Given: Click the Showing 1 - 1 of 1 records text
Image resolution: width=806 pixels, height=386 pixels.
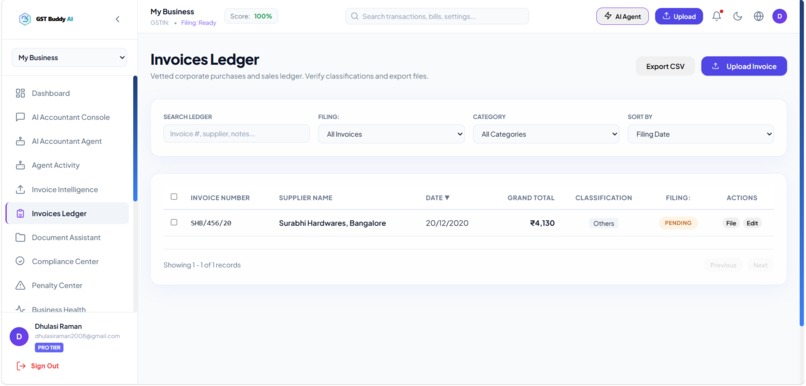Looking at the screenshot, I should 202,265.
